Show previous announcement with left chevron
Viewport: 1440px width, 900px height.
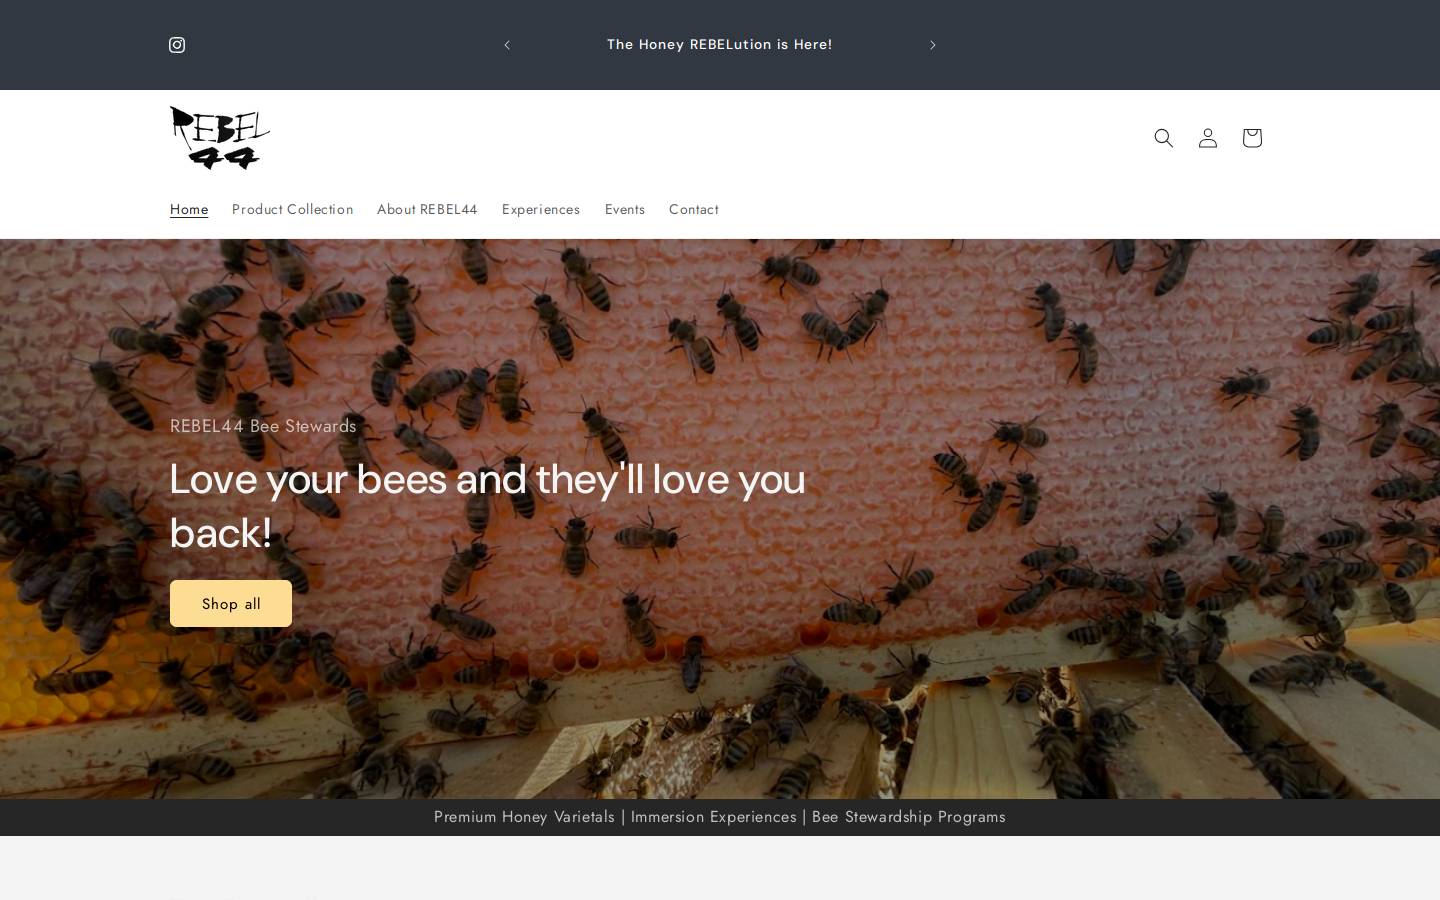pyautogui.click(x=507, y=45)
